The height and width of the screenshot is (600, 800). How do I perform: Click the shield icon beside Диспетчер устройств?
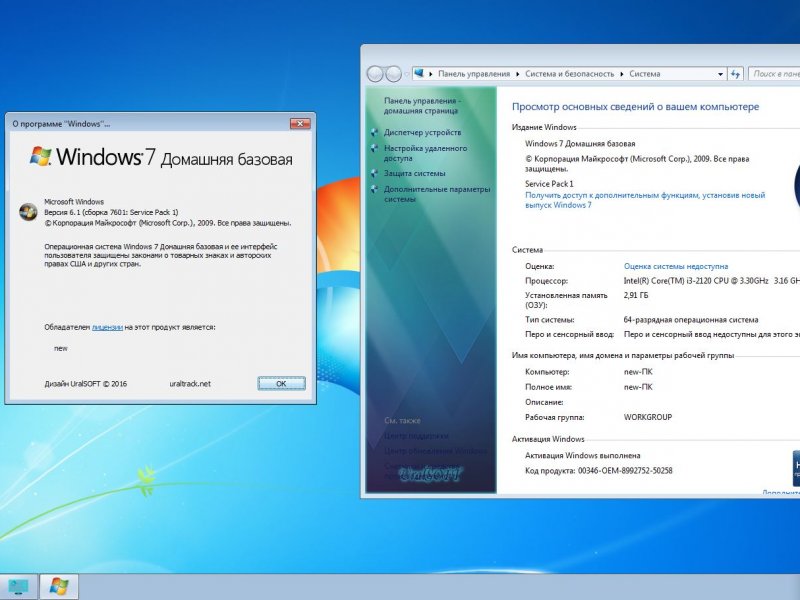point(374,133)
